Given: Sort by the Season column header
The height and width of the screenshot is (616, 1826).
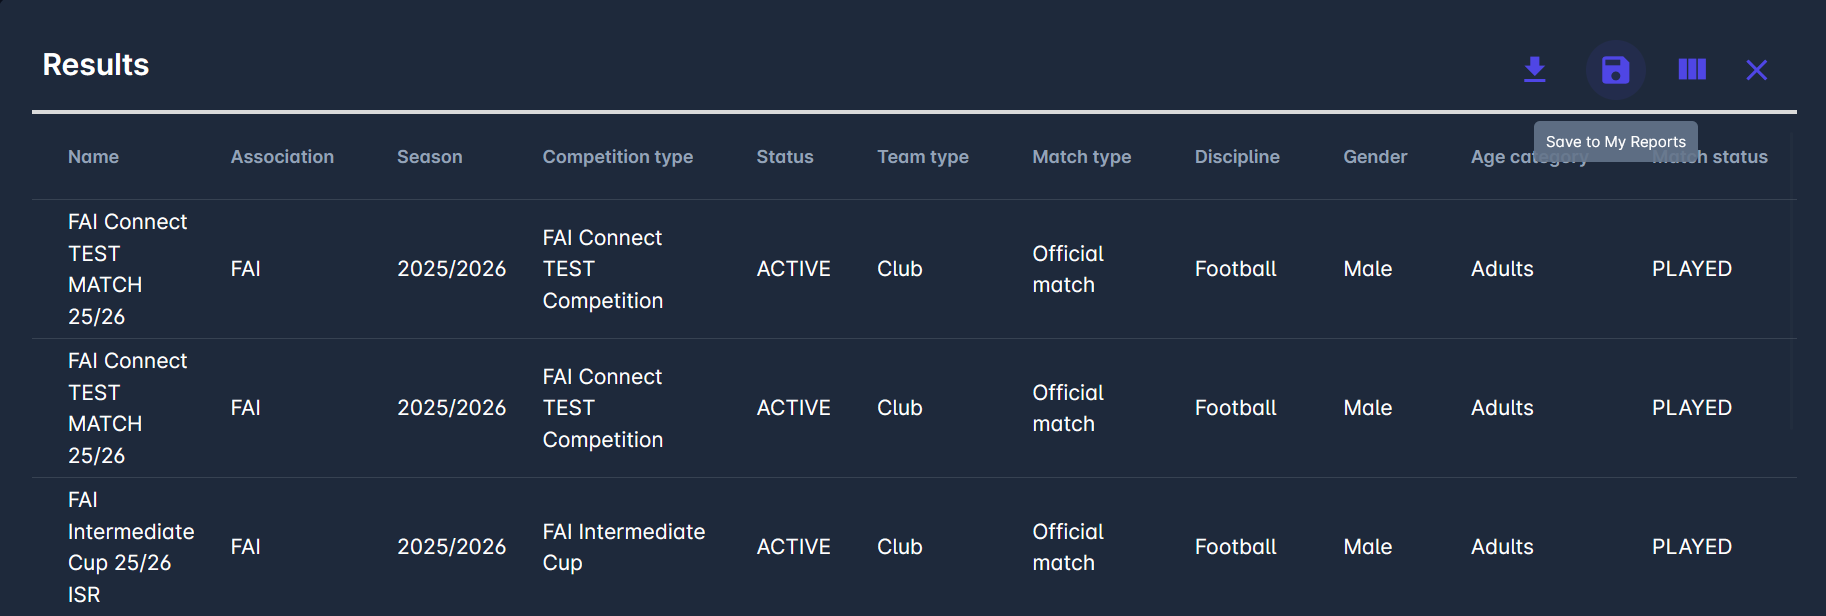Looking at the screenshot, I should coord(429,157).
